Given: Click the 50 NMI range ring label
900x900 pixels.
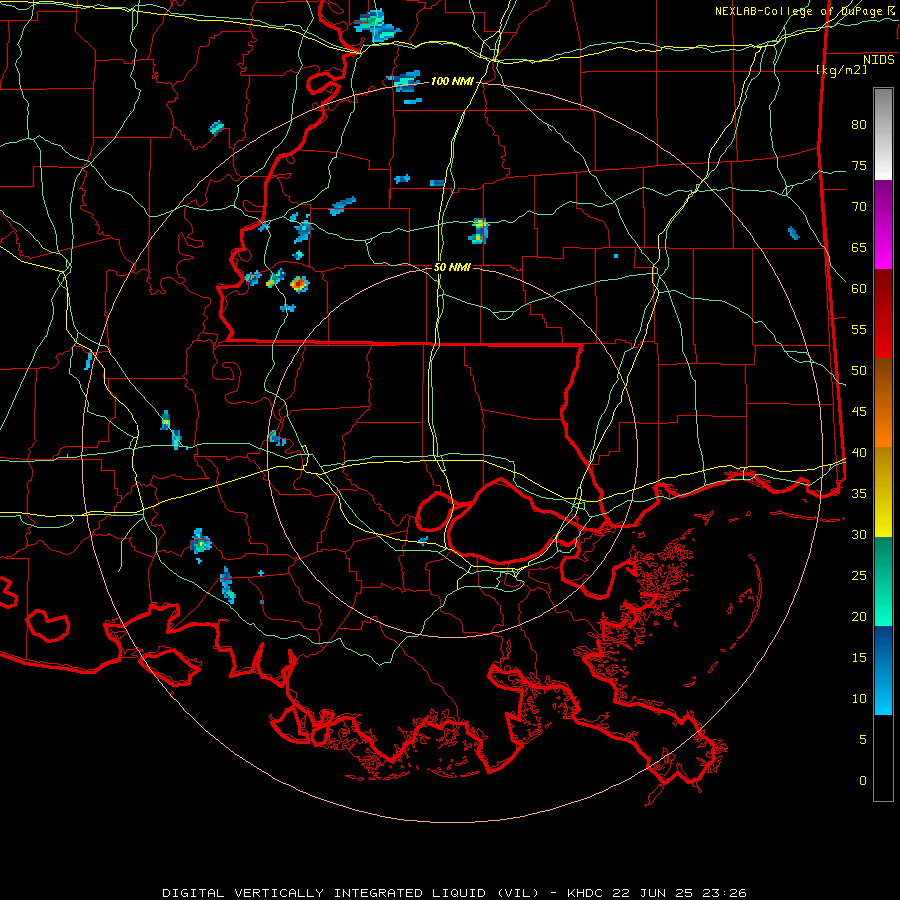Looking at the screenshot, I should 452,267.
